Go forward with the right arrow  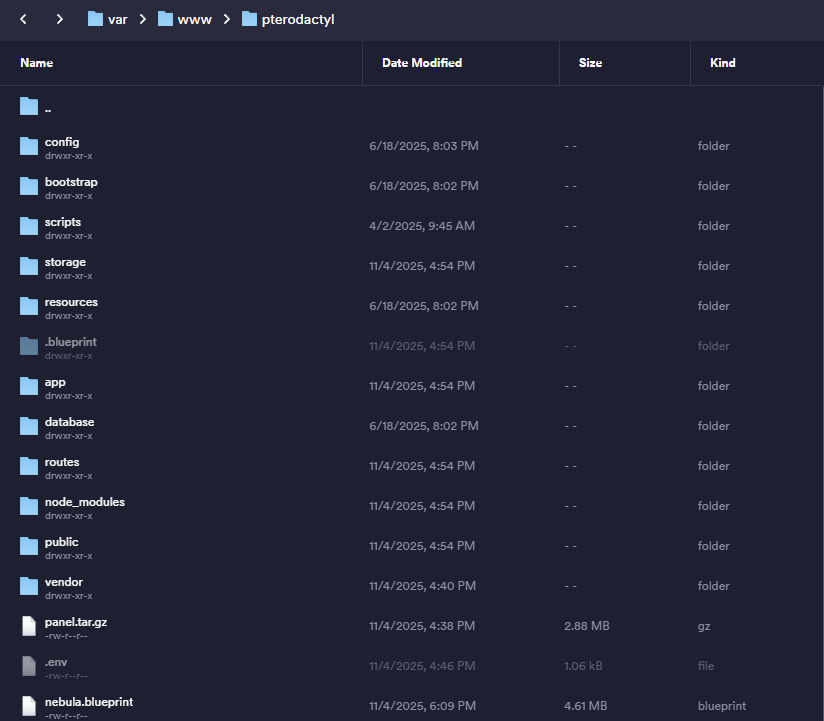pyautogui.click(x=59, y=19)
